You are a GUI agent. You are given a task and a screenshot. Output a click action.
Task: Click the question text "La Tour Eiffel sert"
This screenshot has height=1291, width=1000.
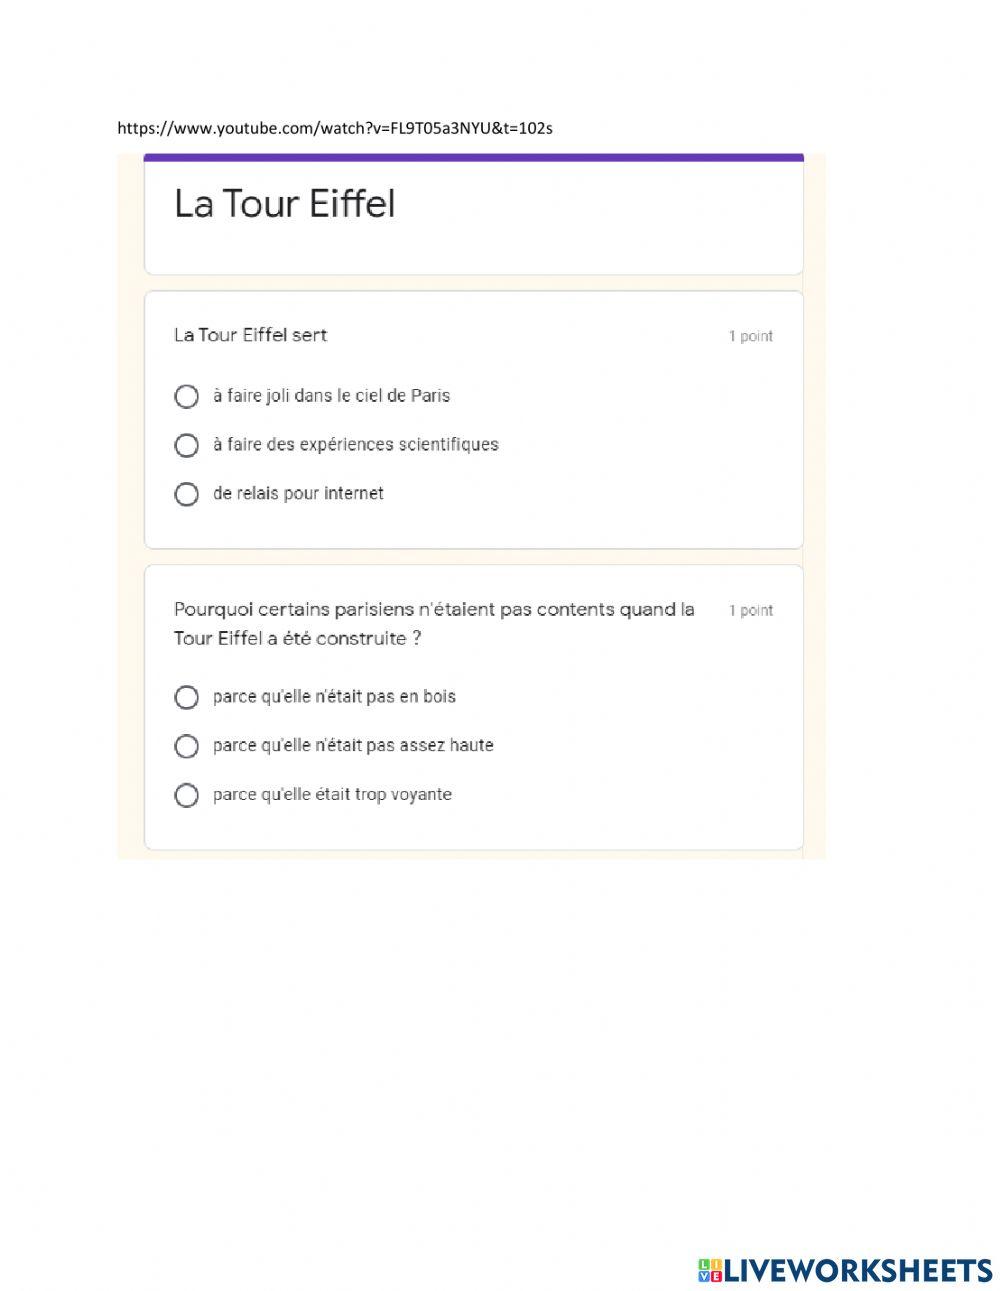pyautogui.click(x=250, y=335)
